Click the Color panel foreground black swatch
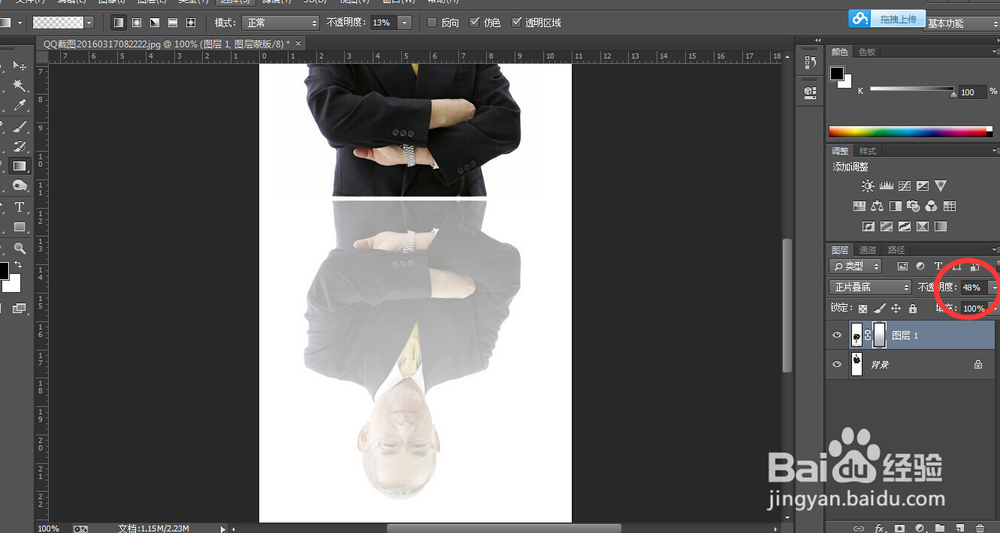The image size is (1000, 533). (x=836, y=73)
